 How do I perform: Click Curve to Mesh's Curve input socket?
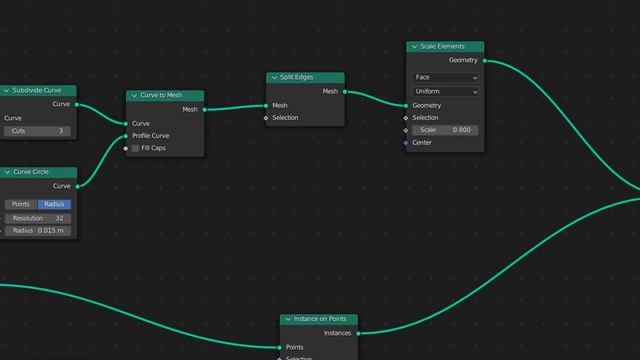[126, 124]
